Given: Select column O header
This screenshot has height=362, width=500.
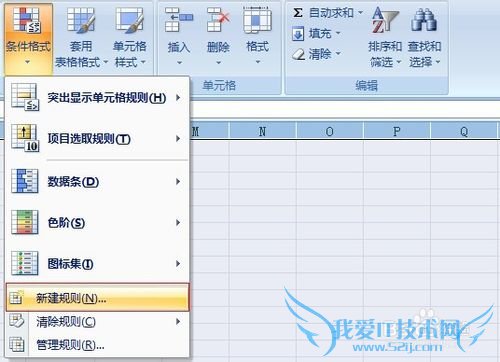Looking at the screenshot, I should pos(330,131).
